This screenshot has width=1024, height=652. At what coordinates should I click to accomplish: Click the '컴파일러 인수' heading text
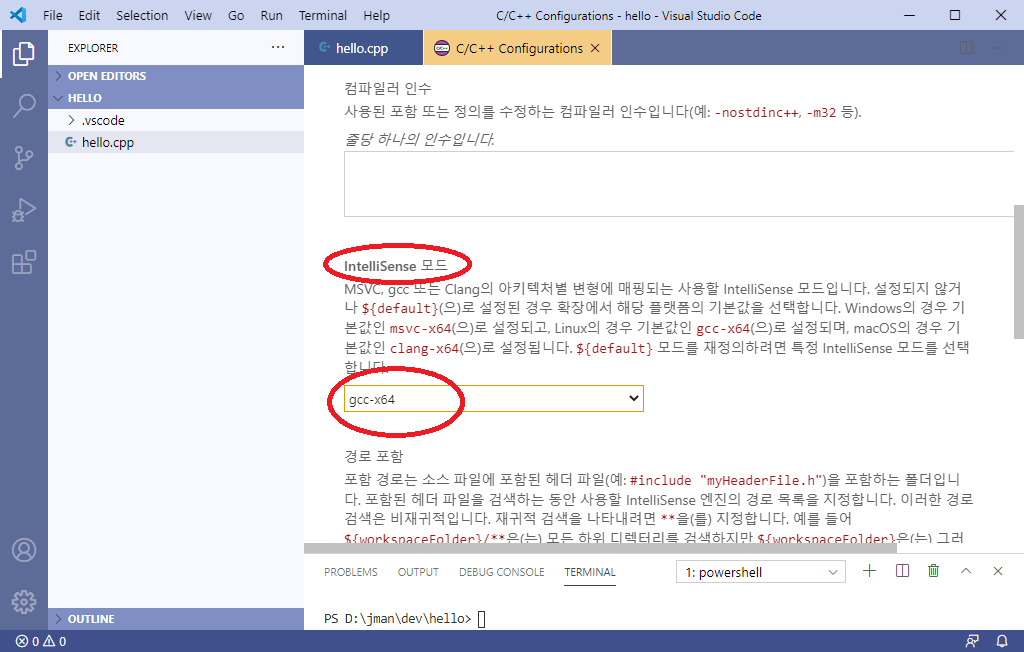tap(388, 88)
